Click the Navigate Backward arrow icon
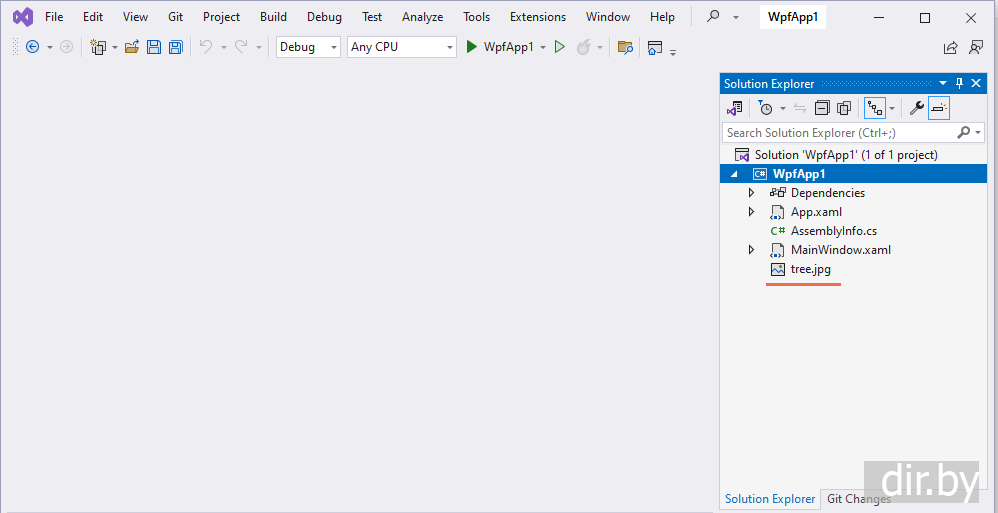The image size is (998, 513). tap(32, 47)
